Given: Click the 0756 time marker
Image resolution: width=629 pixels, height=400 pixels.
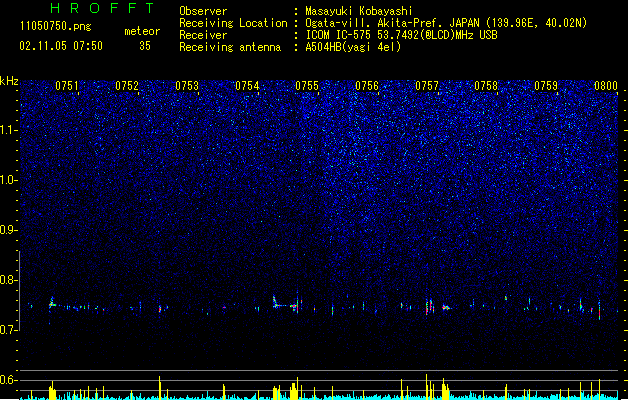Looking at the screenshot, I should pos(367,86).
